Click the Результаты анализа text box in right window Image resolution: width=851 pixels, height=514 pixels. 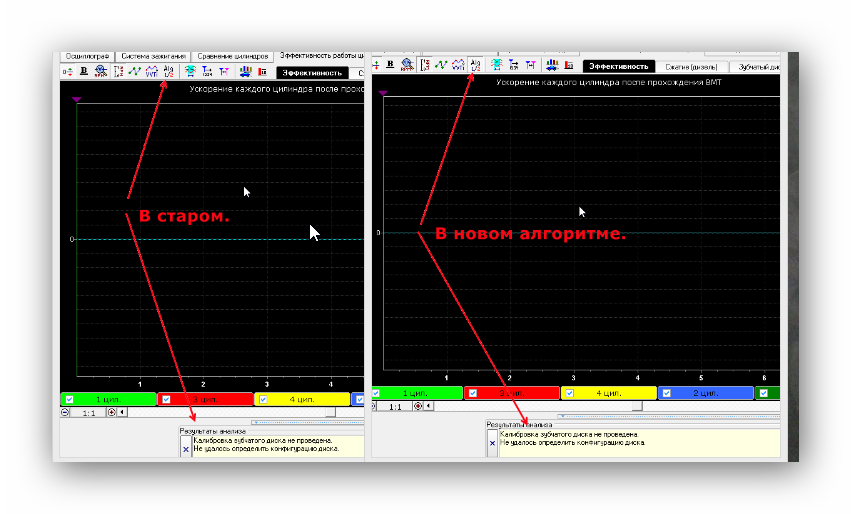639,443
